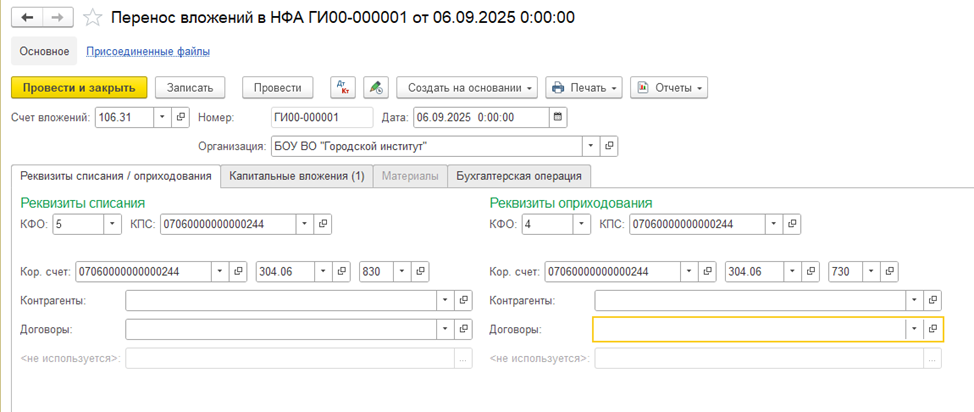This screenshot has height=412, width=974.
Task: Open the calendar picker for Дата
Action: 558,116
